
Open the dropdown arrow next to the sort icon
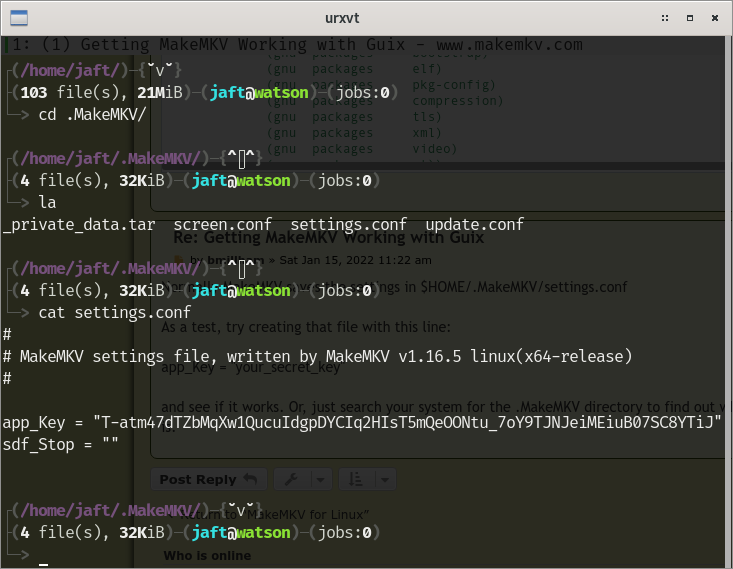pyautogui.click(x=385, y=479)
